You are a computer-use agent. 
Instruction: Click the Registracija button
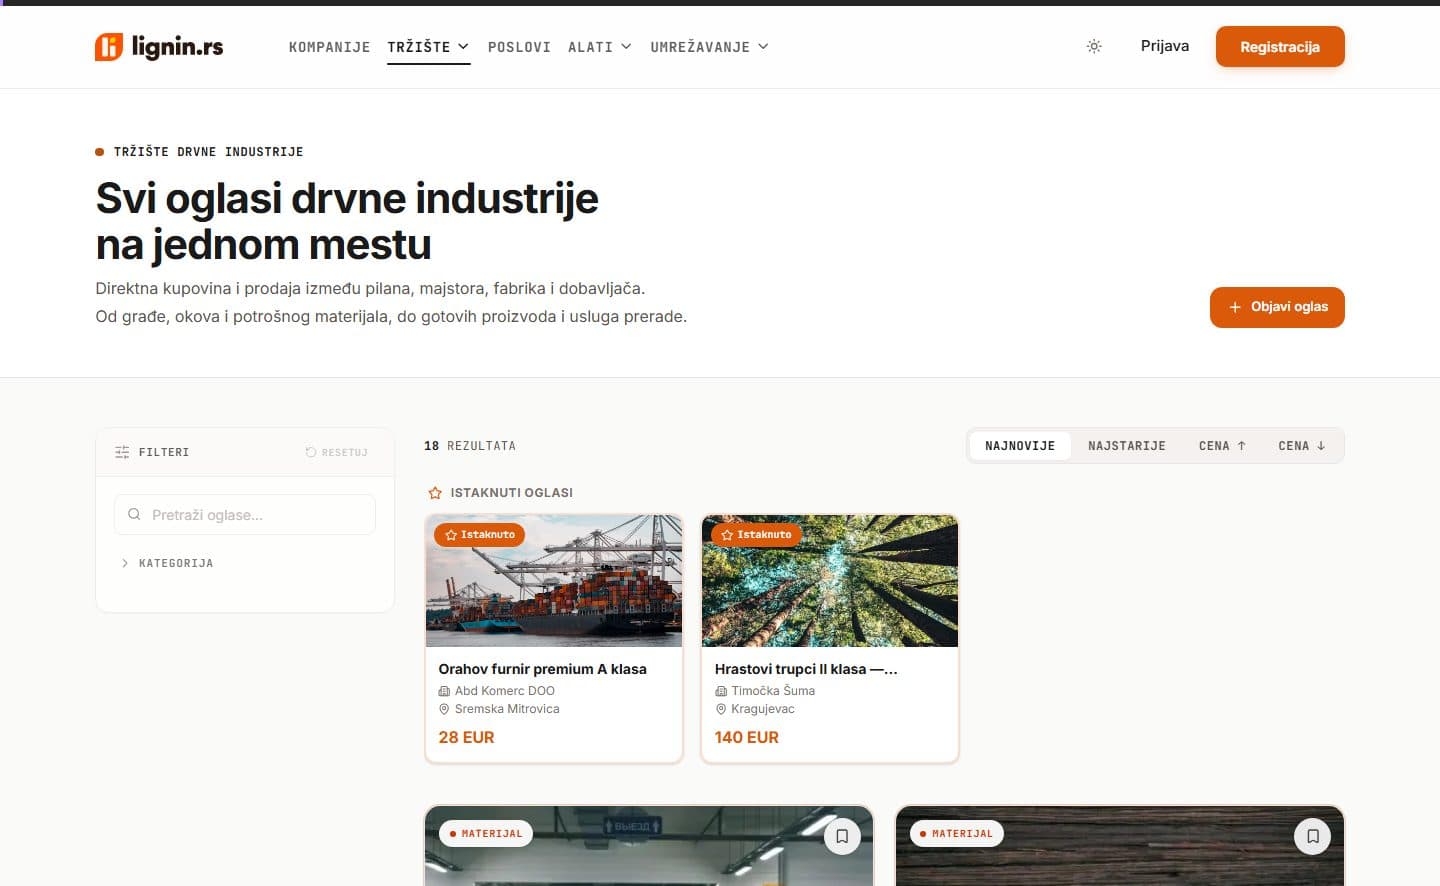point(1279,47)
